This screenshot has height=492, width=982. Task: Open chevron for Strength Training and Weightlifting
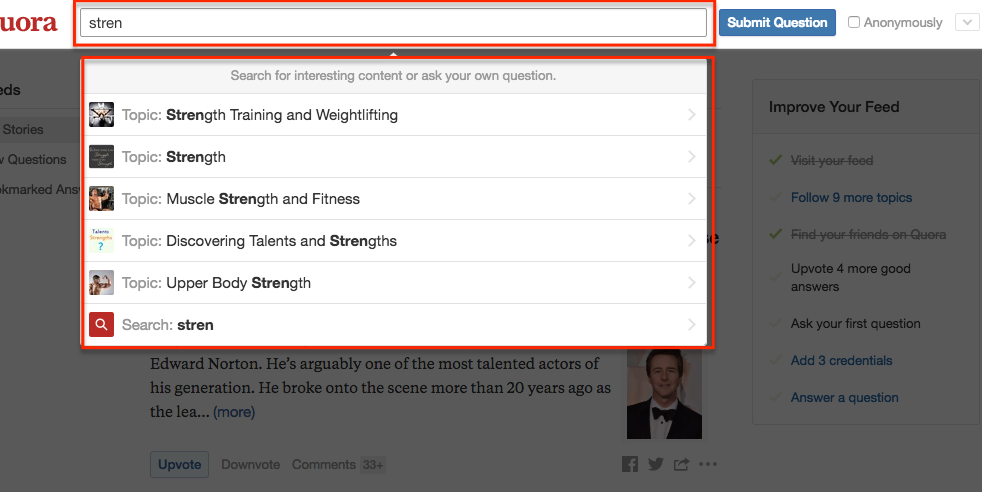tap(691, 115)
